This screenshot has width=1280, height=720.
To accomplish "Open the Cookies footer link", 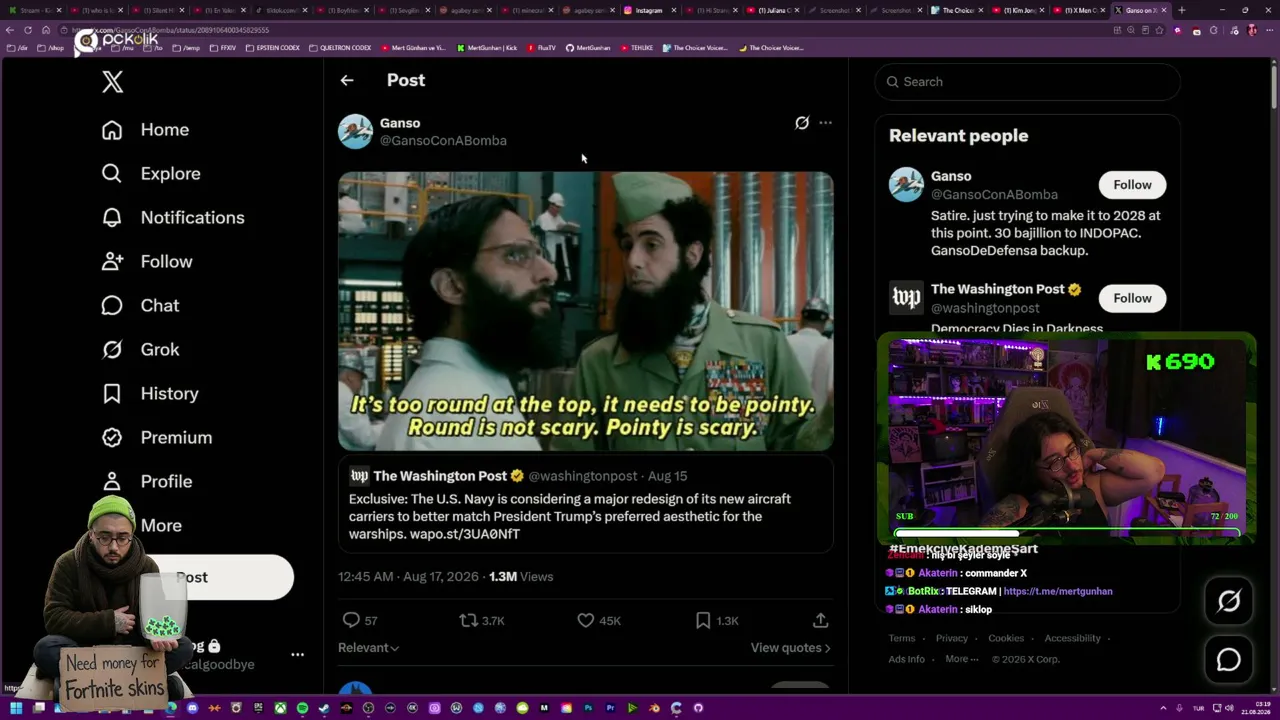I will tap(1006, 638).
